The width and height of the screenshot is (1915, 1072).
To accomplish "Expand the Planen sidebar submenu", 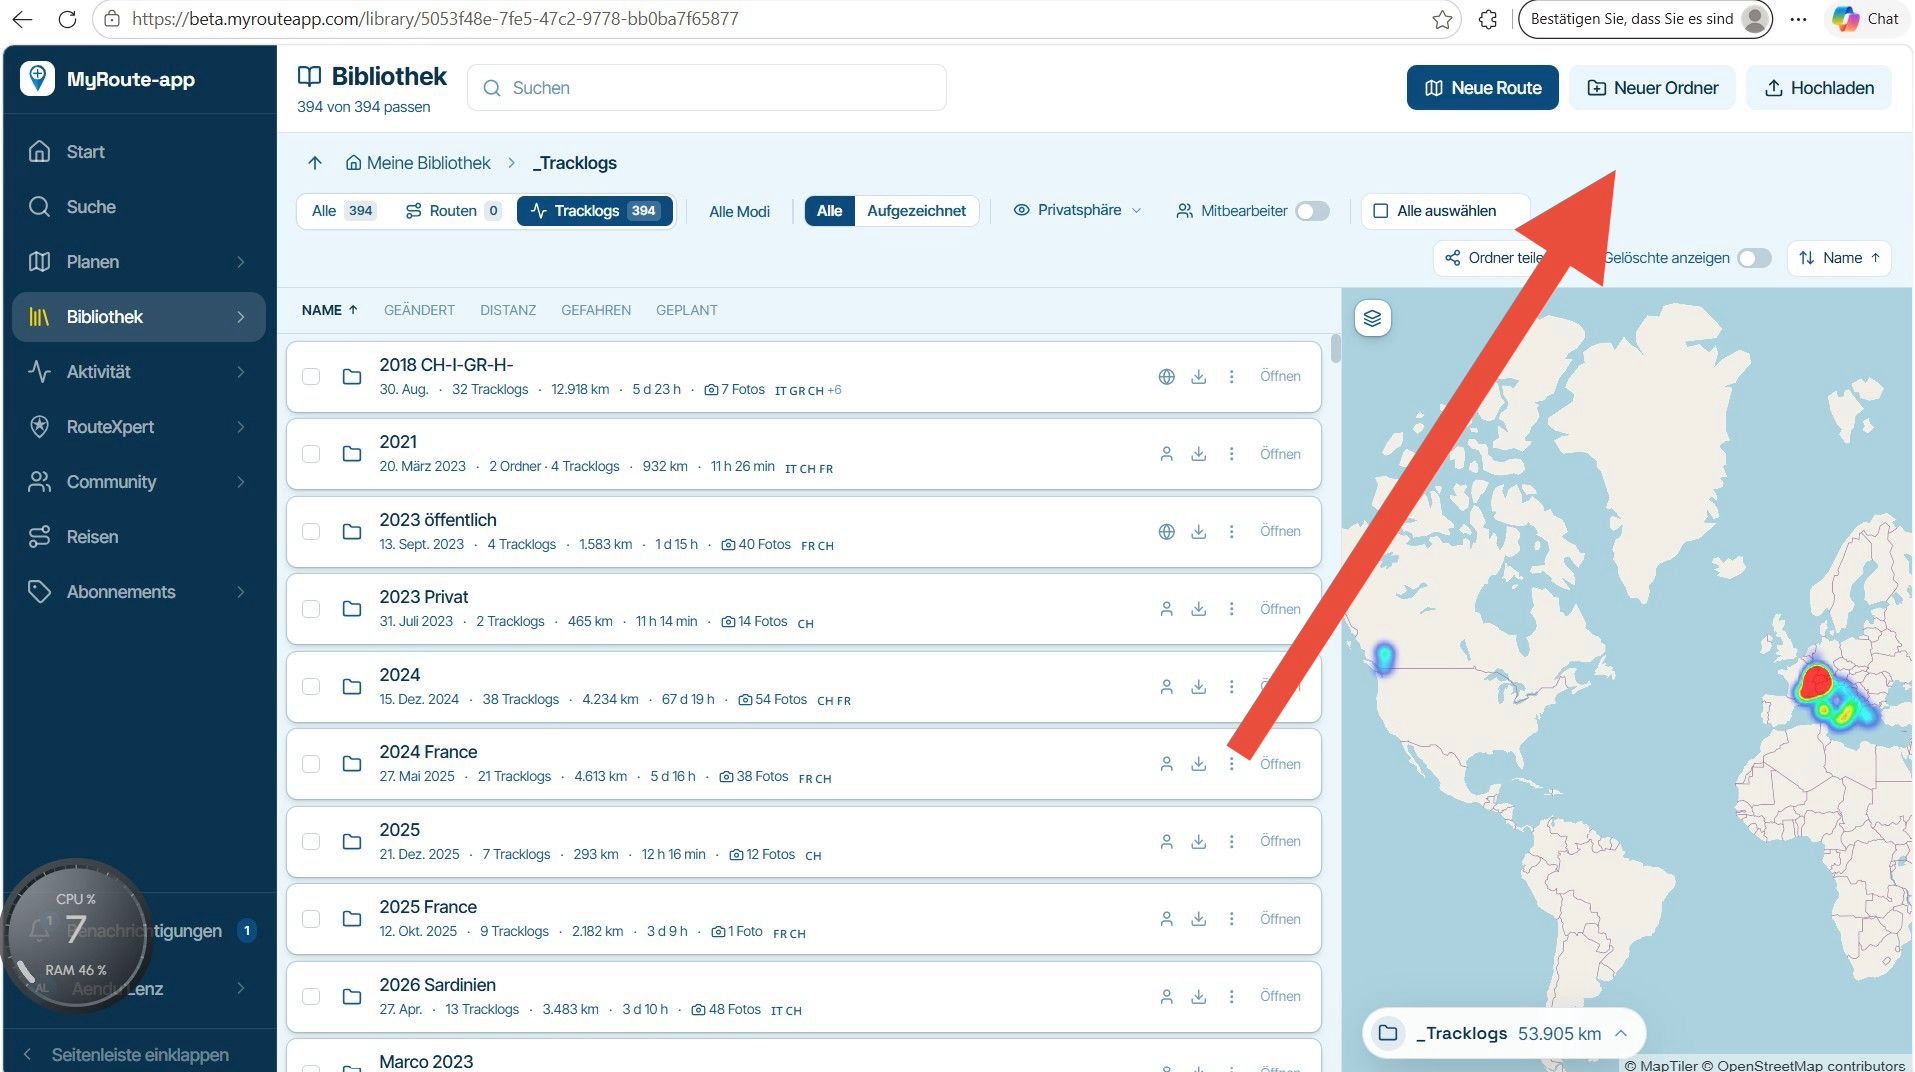I will tap(241, 262).
